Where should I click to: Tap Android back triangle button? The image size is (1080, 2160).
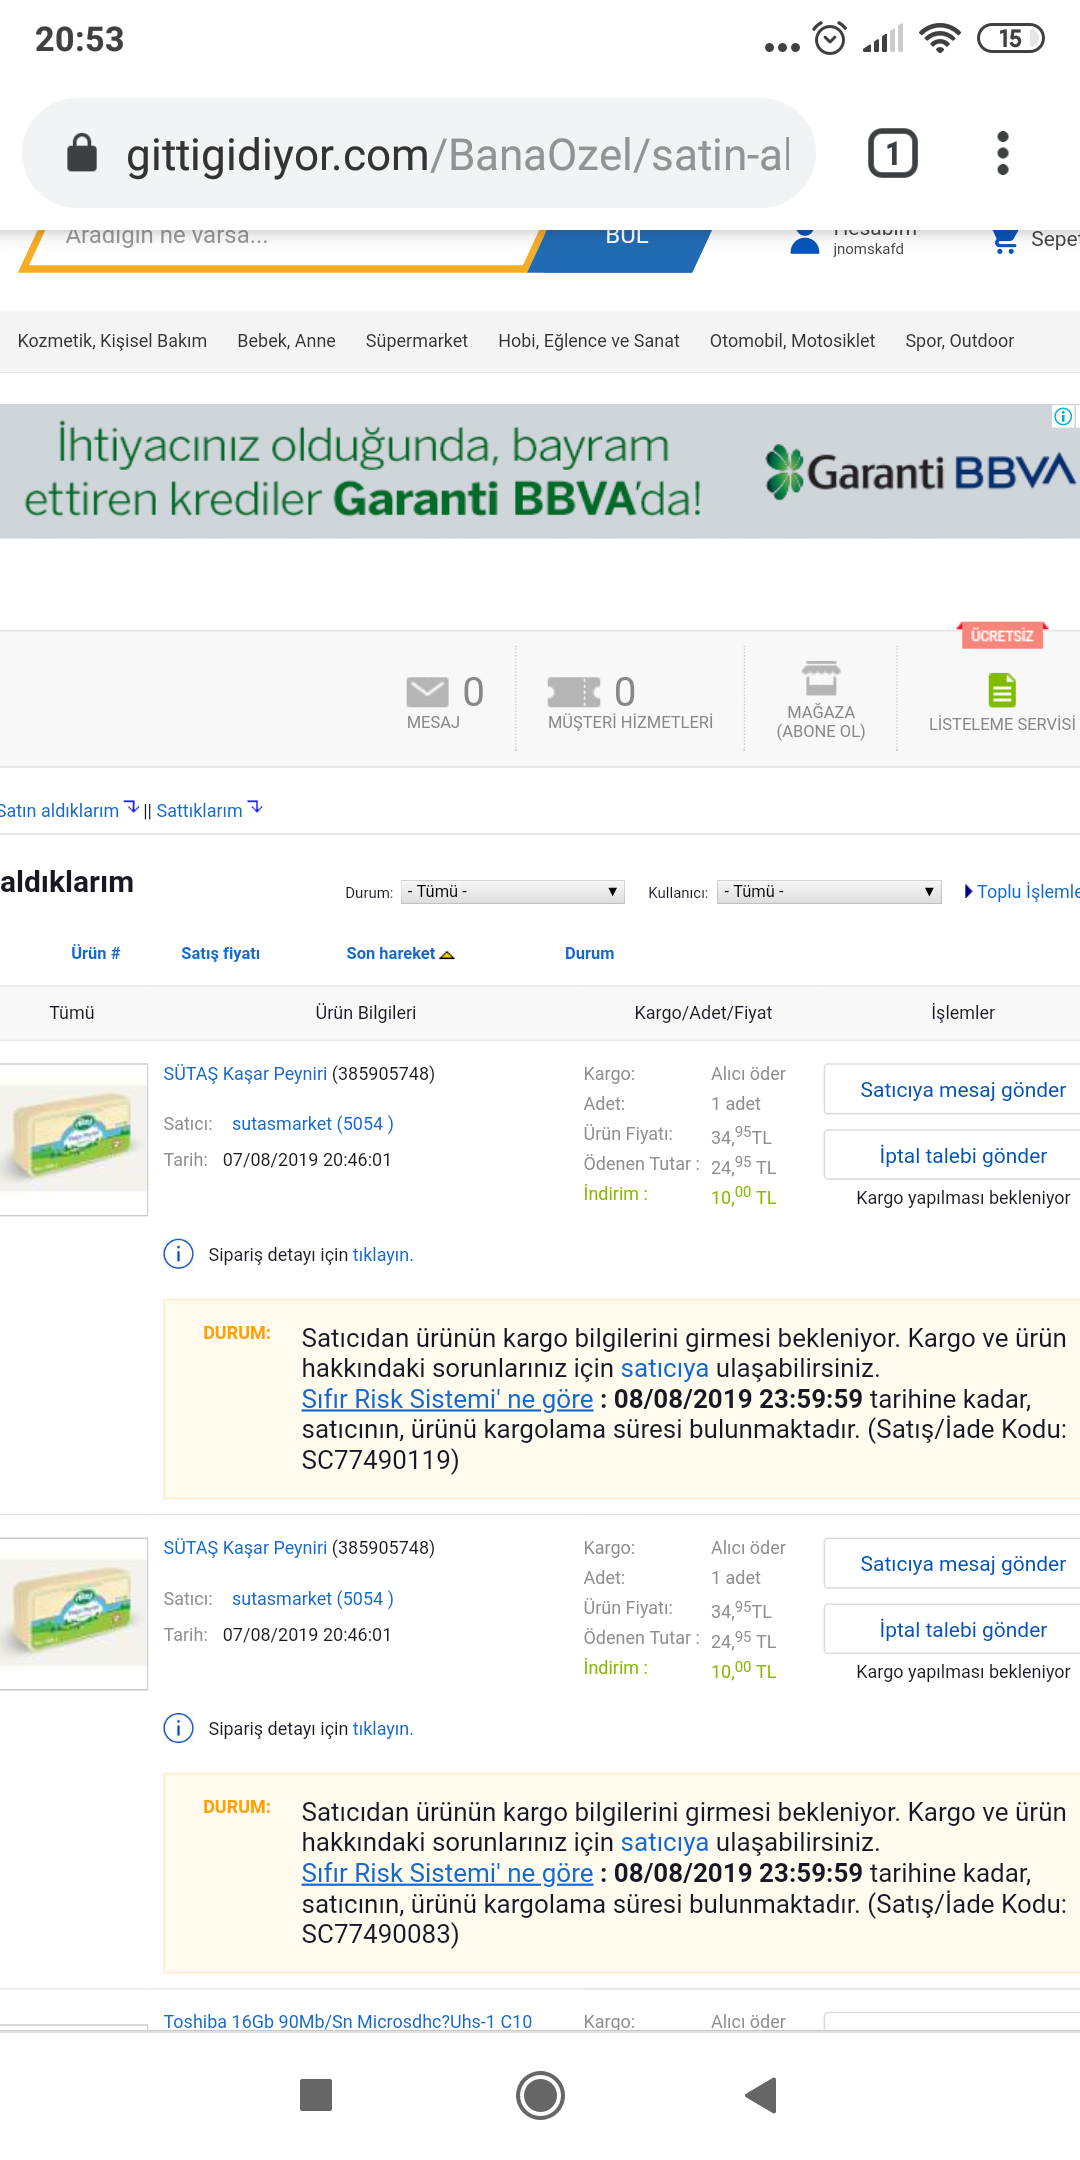(x=761, y=2094)
